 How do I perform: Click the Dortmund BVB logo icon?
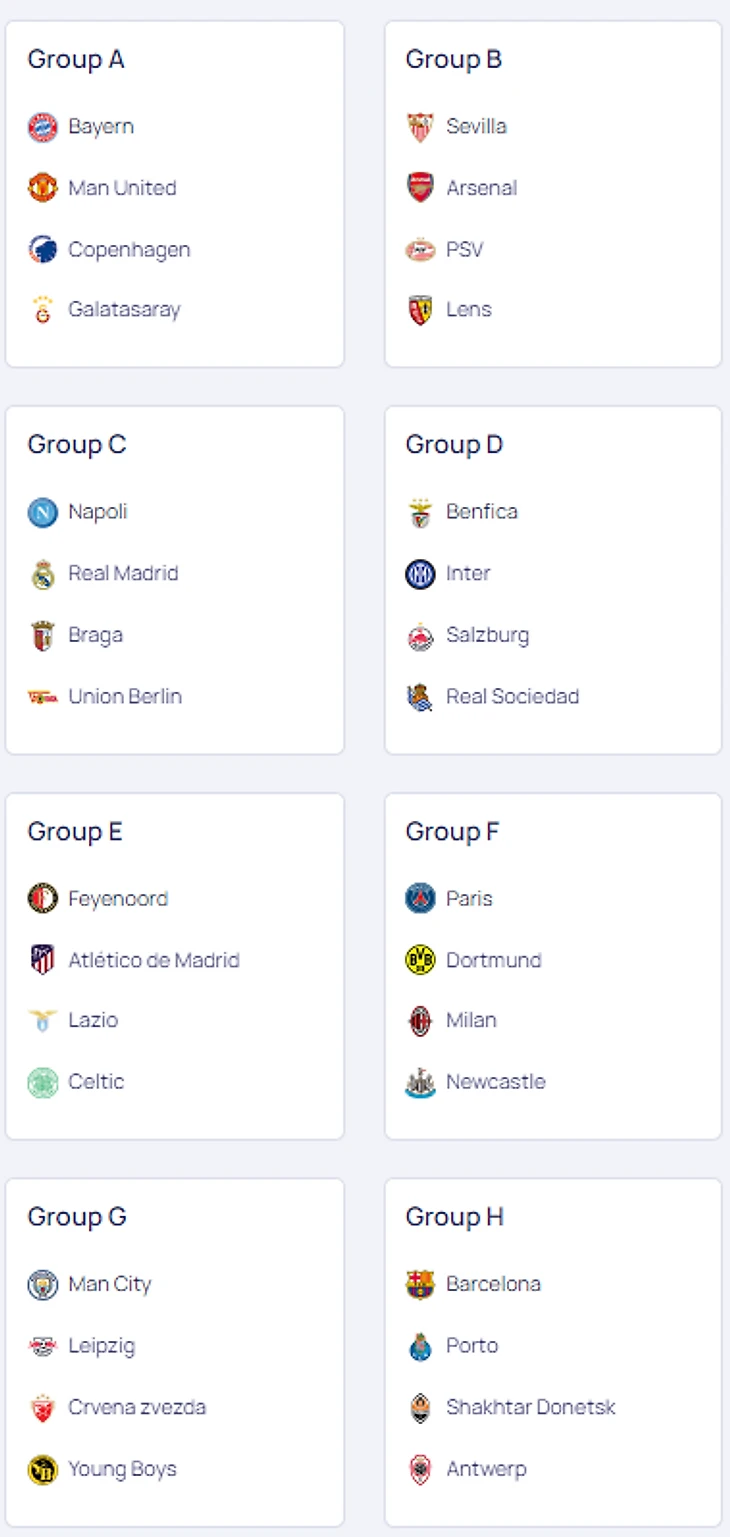(x=420, y=960)
